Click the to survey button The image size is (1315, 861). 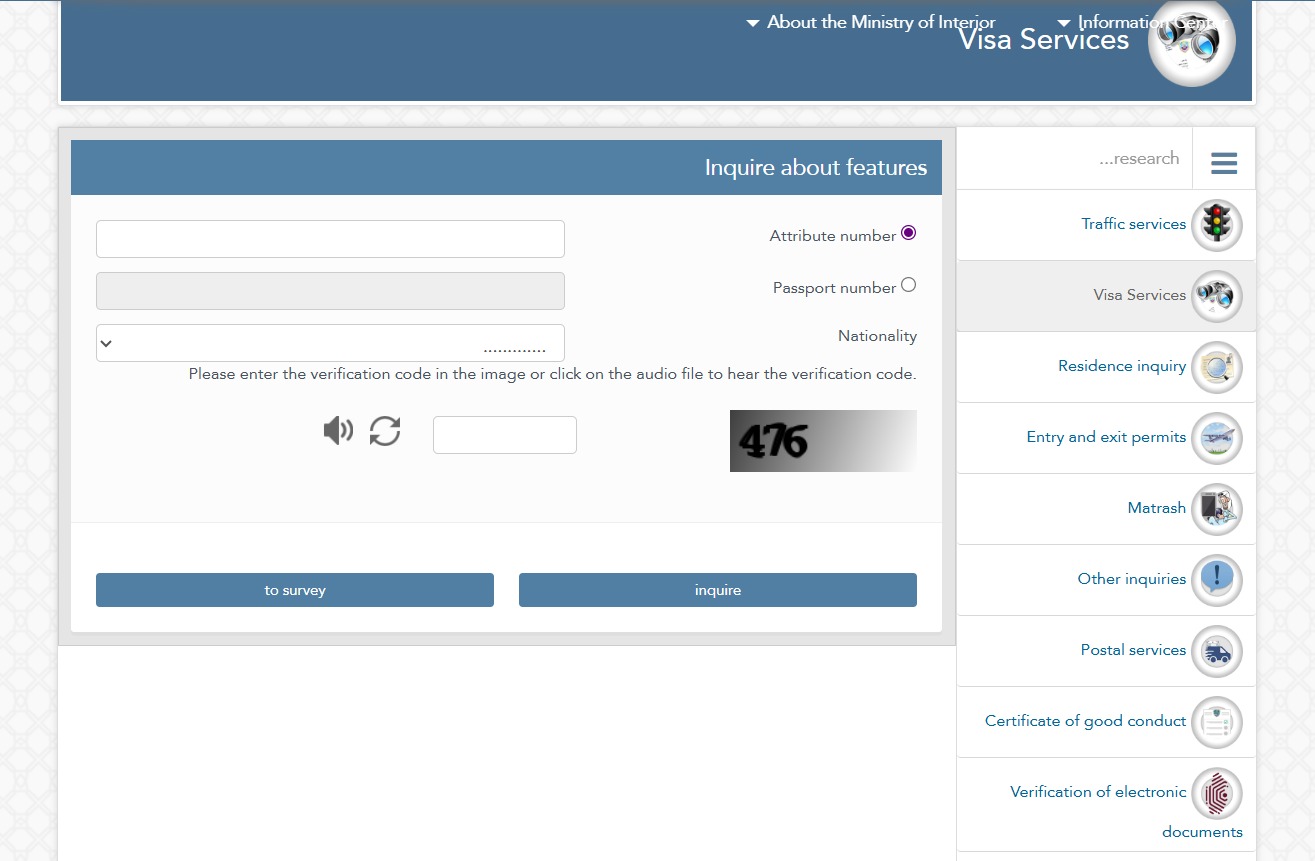[x=294, y=590]
